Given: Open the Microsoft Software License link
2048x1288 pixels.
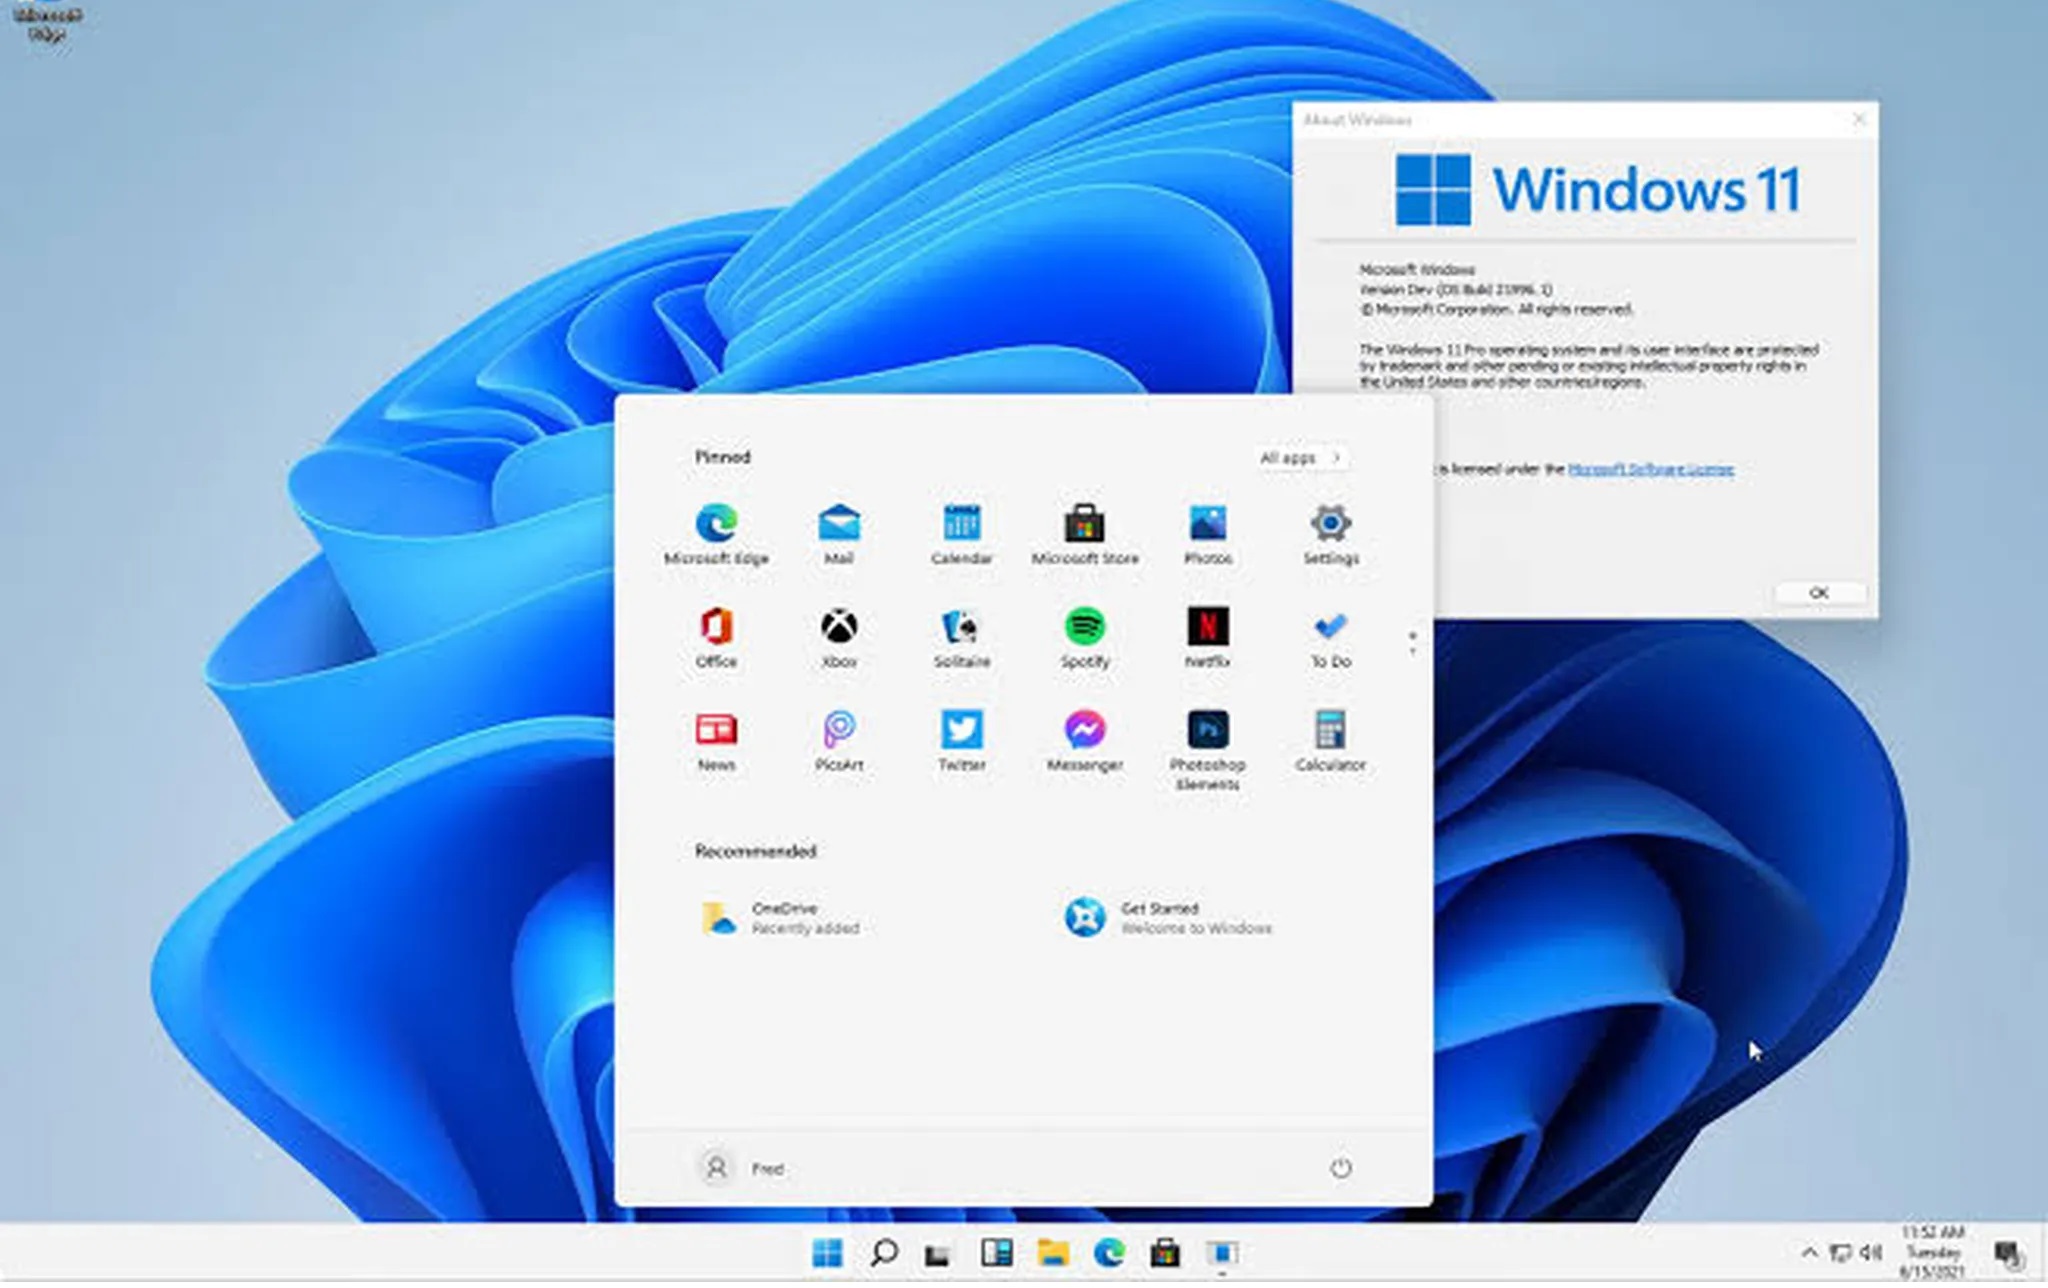Looking at the screenshot, I should tap(1650, 469).
